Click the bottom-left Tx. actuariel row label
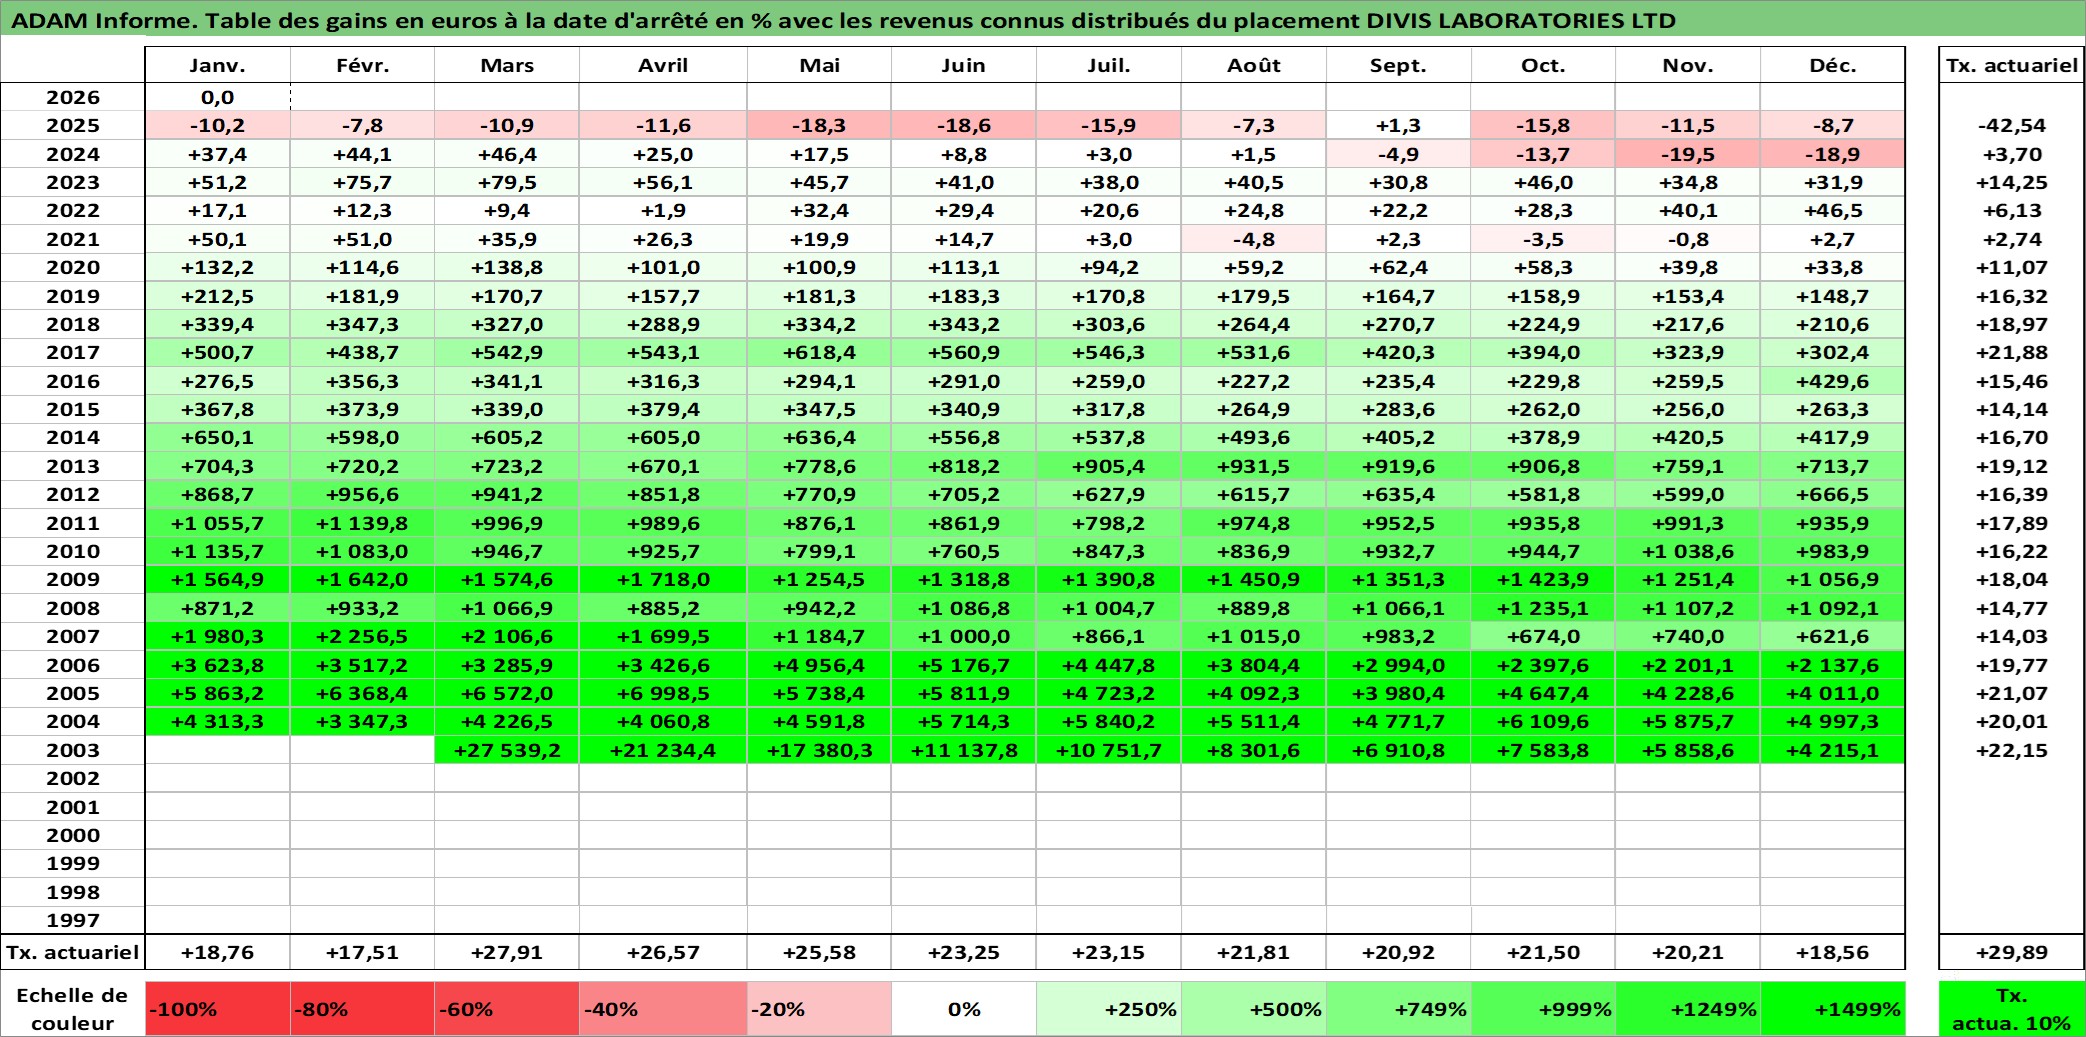This screenshot has width=2086, height=1037. click(73, 952)
